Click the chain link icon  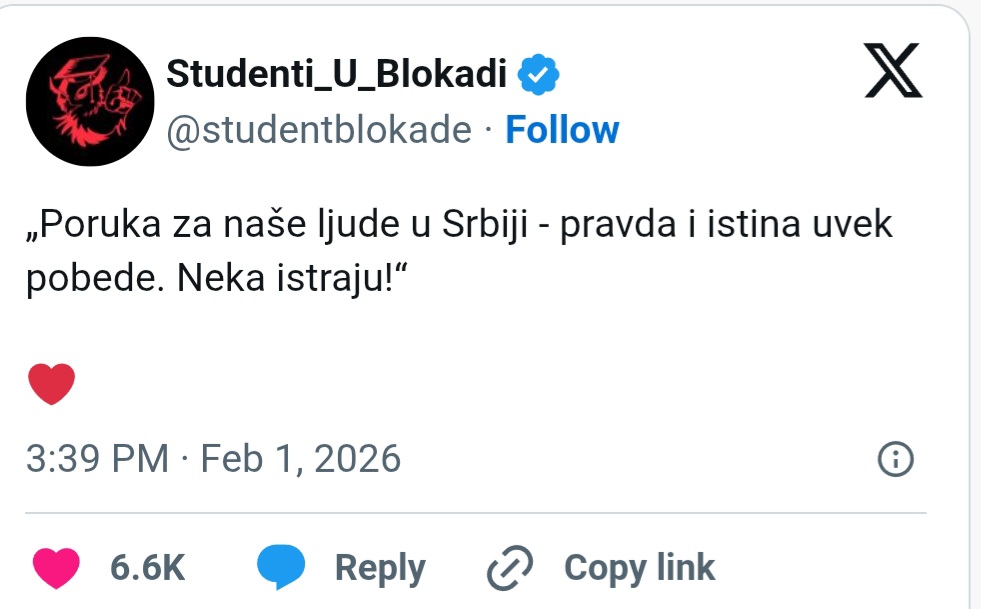pos(511,568)
